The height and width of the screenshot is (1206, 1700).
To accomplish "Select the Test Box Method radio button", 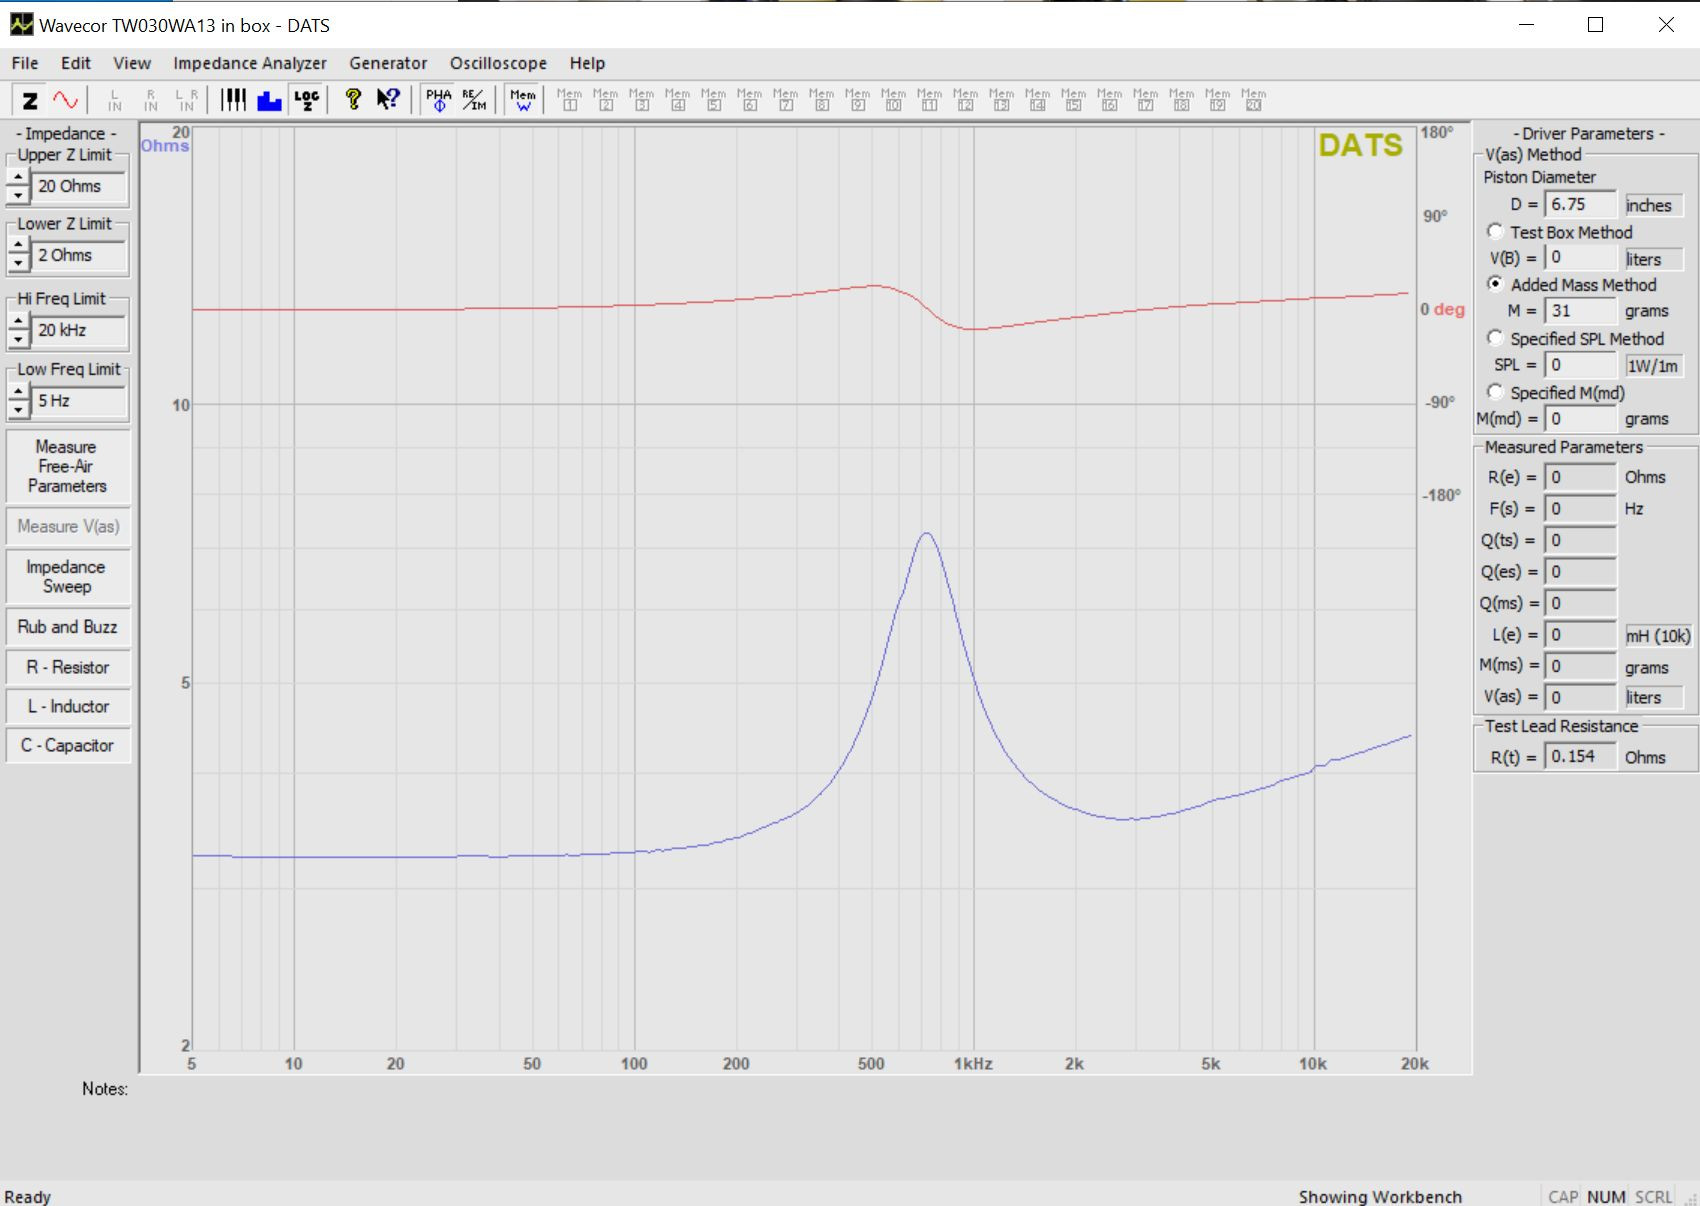I will (1495, 231).
